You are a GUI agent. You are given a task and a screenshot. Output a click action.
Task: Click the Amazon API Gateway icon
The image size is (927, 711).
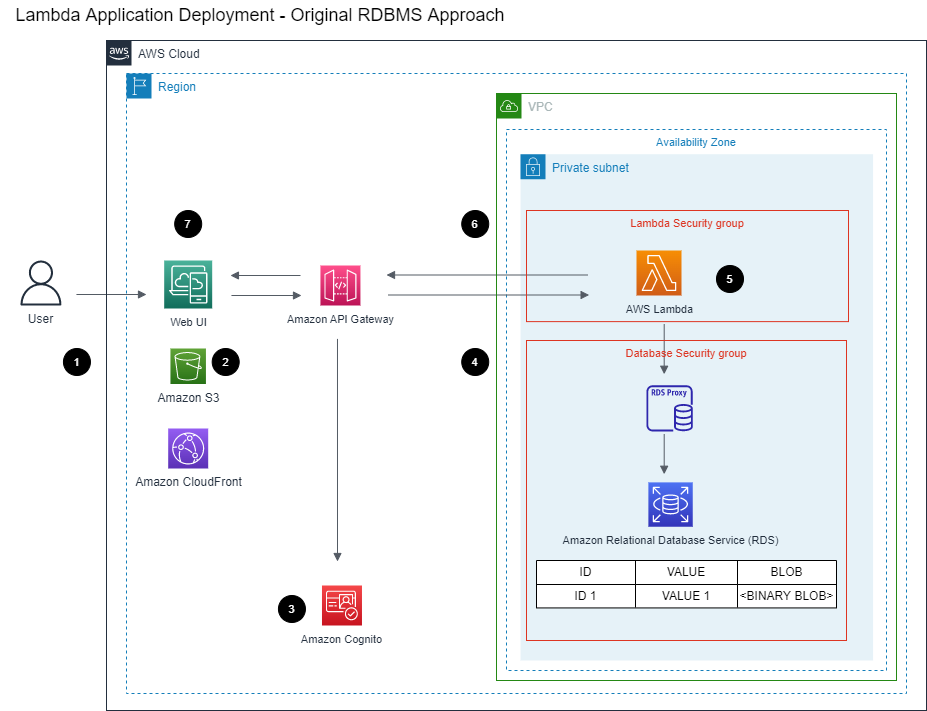click(x=340, y=285)
